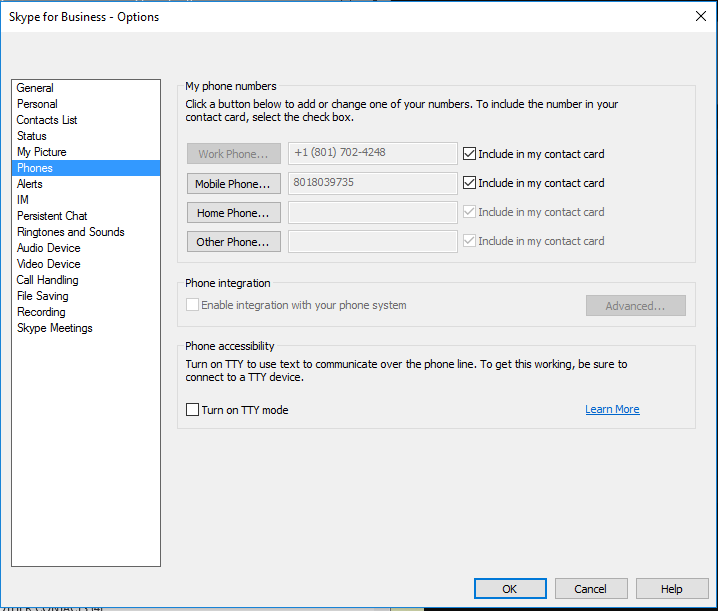718x611 pixels.
Task: Select My Picture category
Action: (x=42, y=152)
